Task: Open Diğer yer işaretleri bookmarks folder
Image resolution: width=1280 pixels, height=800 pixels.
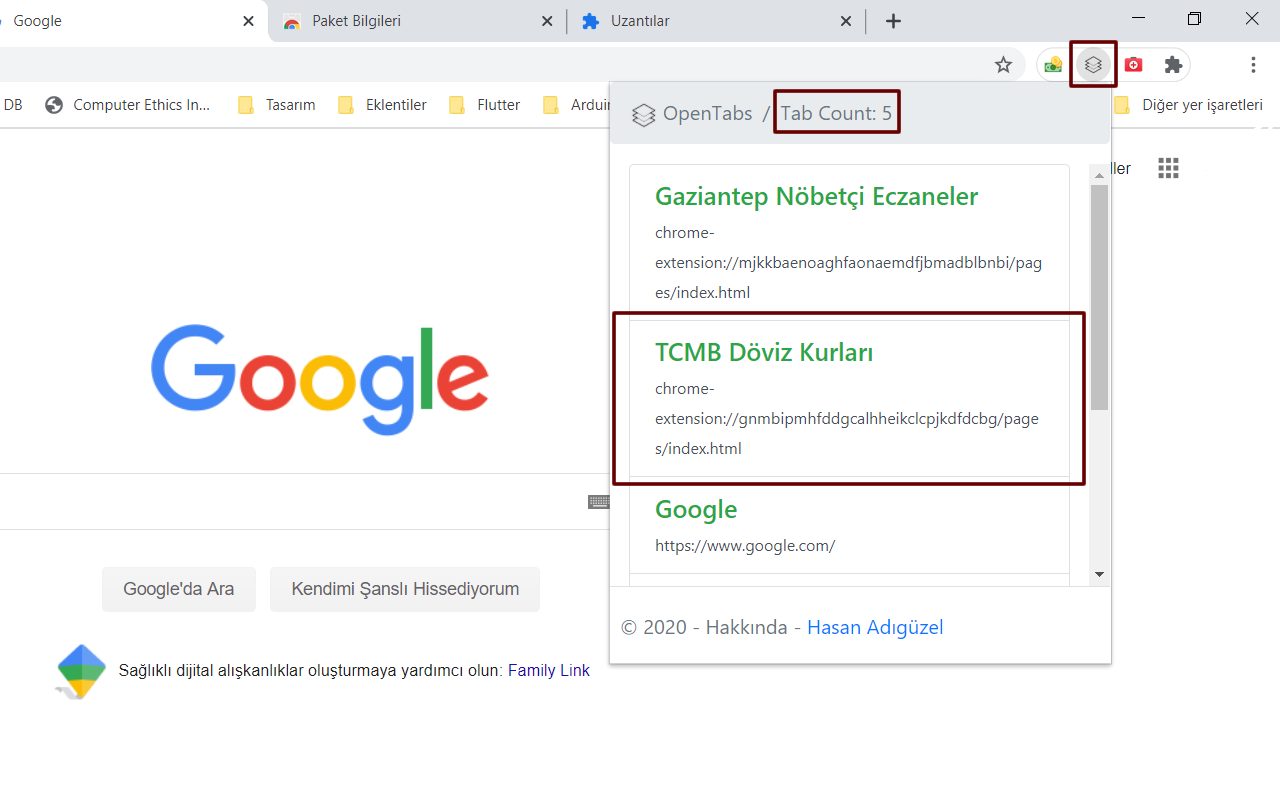Action: (1189, 105)
